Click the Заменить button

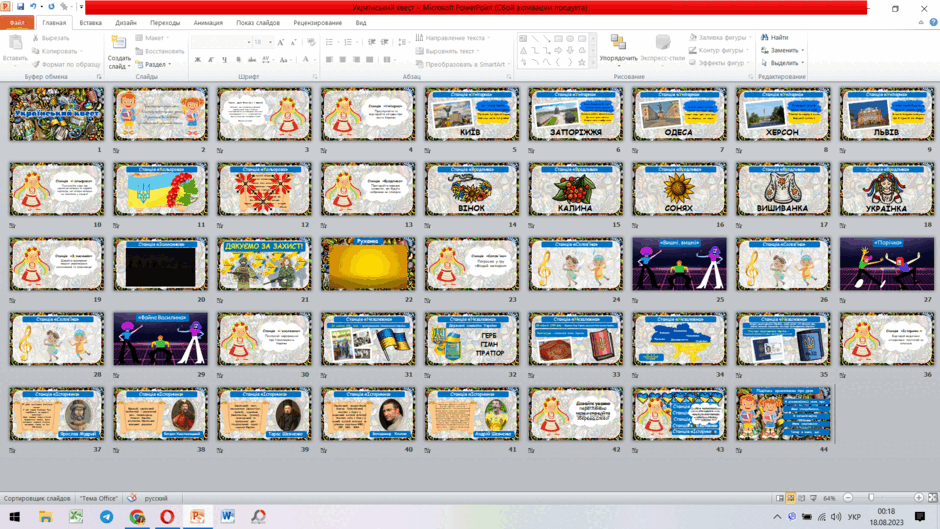[782, 50]
